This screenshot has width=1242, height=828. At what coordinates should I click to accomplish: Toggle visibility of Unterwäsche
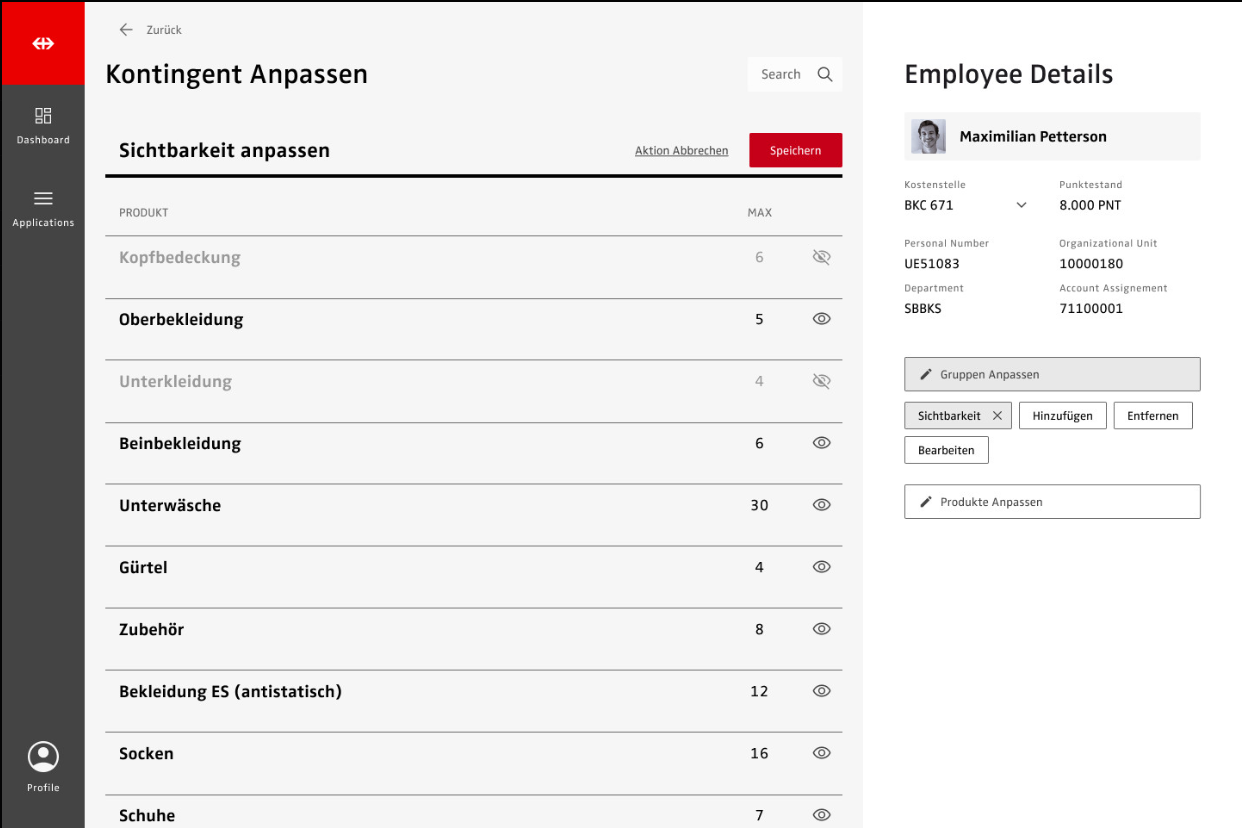(822, 505)
